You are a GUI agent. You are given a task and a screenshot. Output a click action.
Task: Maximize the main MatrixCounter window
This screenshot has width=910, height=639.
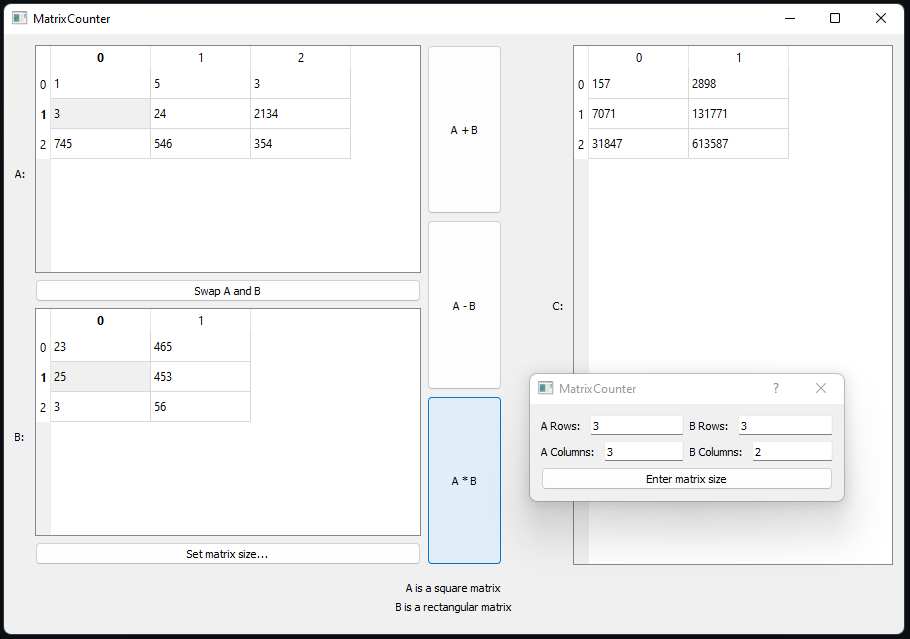835,18
